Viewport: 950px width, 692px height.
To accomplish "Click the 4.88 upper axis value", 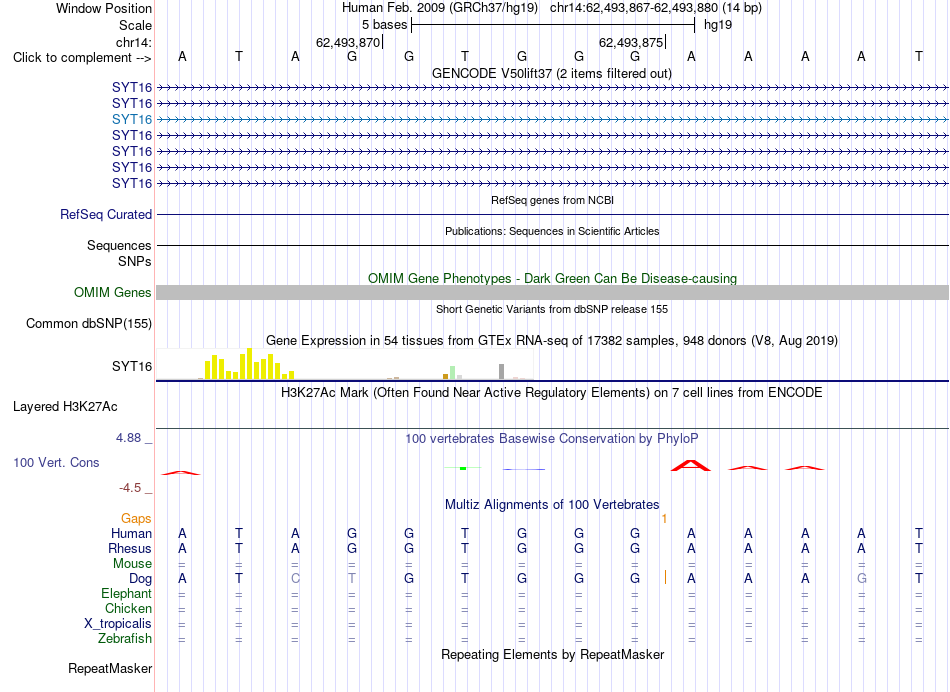I will tap(128, 437).
